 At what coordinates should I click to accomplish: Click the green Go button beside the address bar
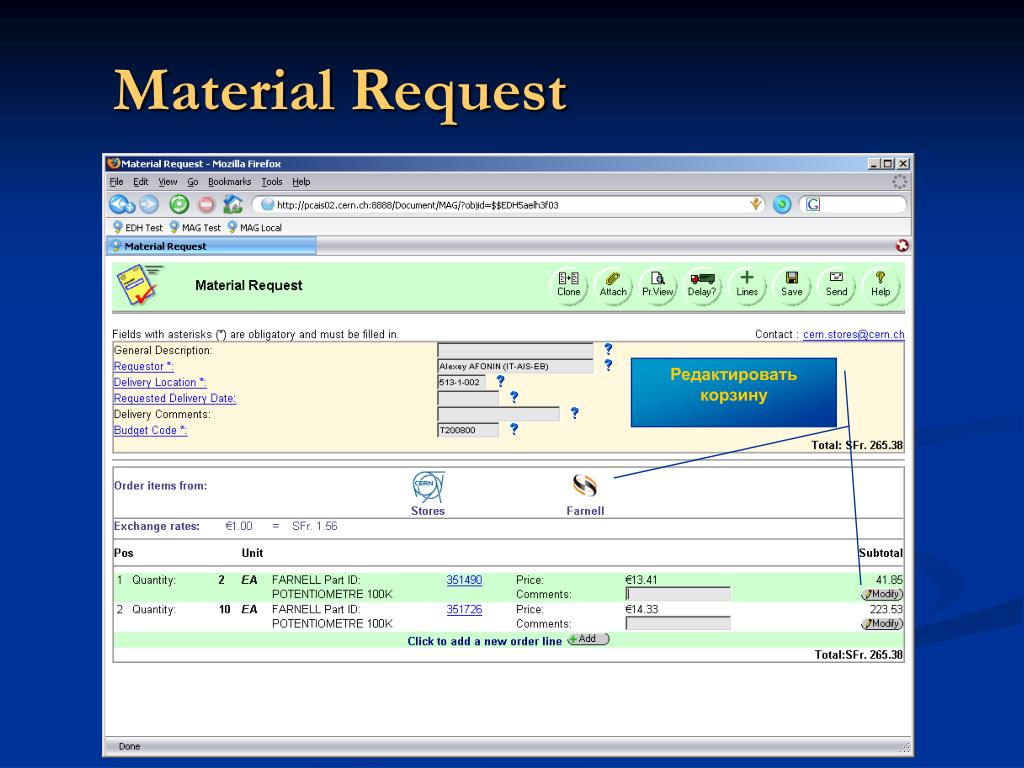tap(782, 204)
